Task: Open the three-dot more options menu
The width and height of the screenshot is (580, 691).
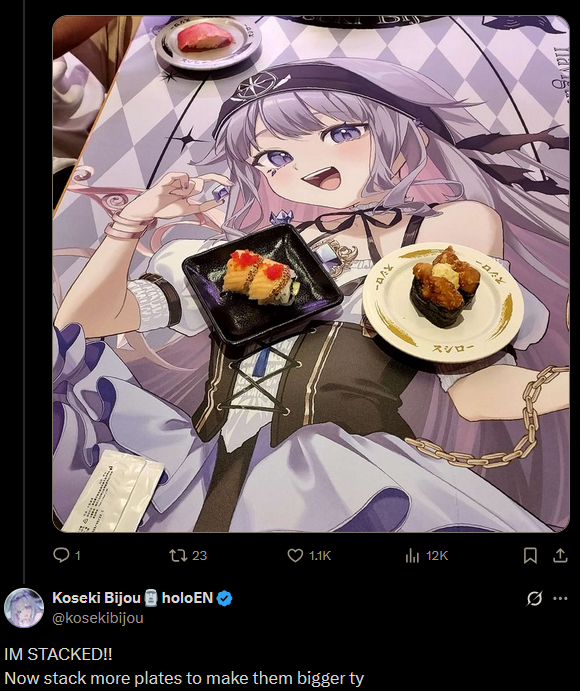Action: pyautogui.click(x=560, y=598)
